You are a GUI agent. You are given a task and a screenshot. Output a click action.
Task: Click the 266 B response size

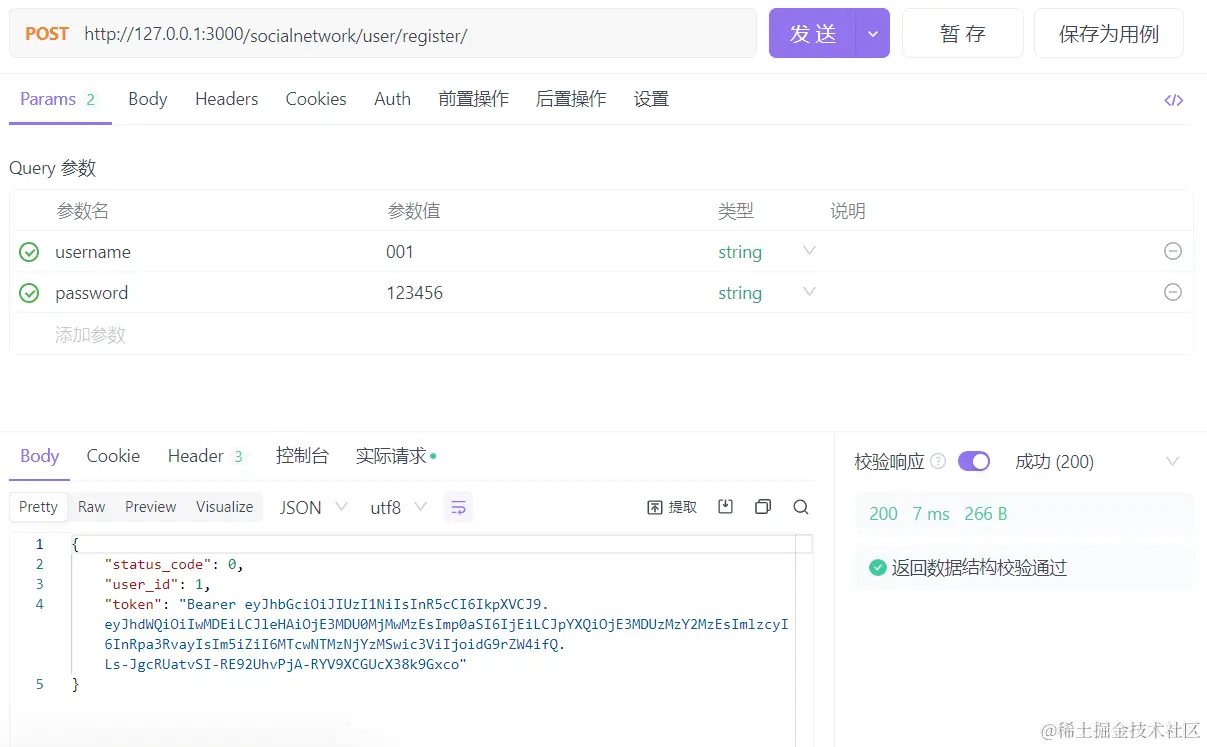pyautogui.click(x=986, y=514)
